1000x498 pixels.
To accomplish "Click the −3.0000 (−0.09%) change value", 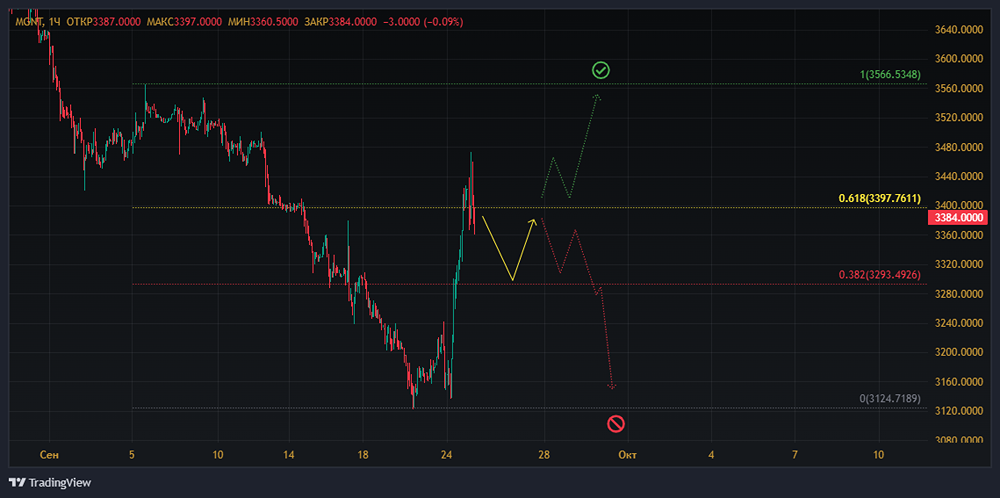I will click(423, 22).
